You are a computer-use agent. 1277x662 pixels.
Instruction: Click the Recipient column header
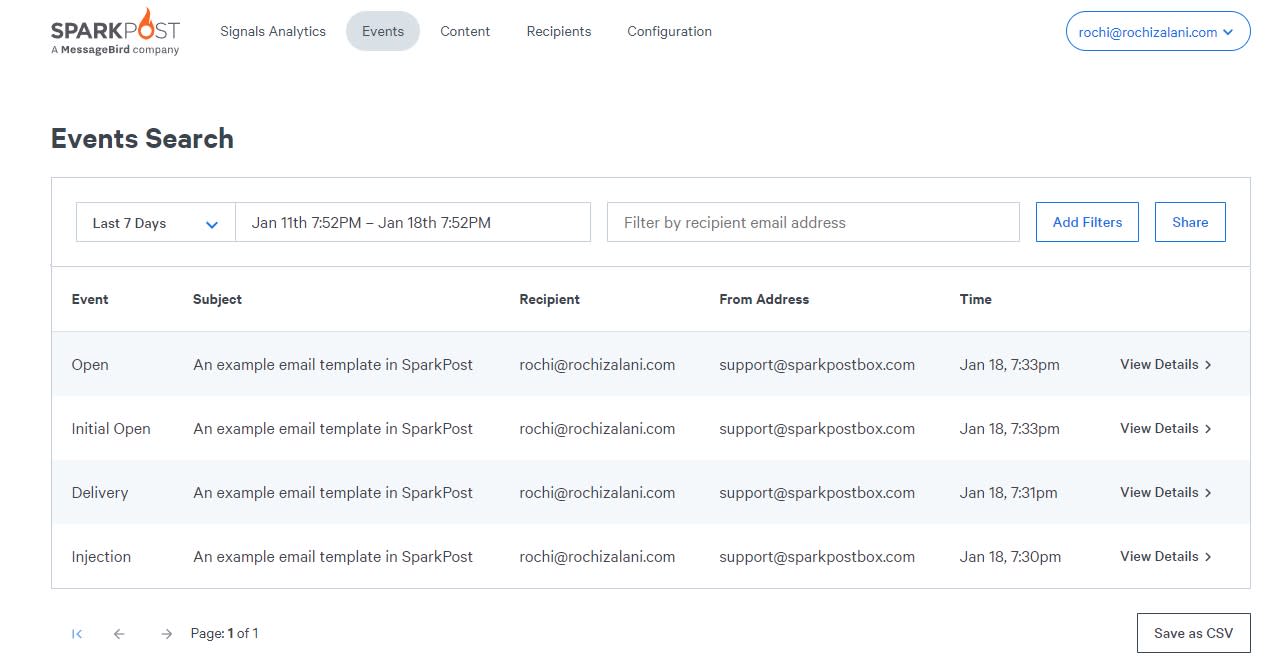coord(549,299)
